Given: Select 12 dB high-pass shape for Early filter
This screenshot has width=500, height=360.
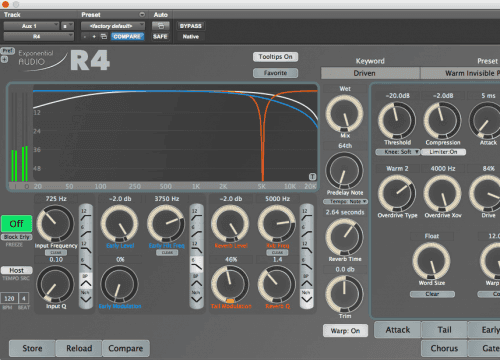Looking at the screenshot, I should 196,214.
